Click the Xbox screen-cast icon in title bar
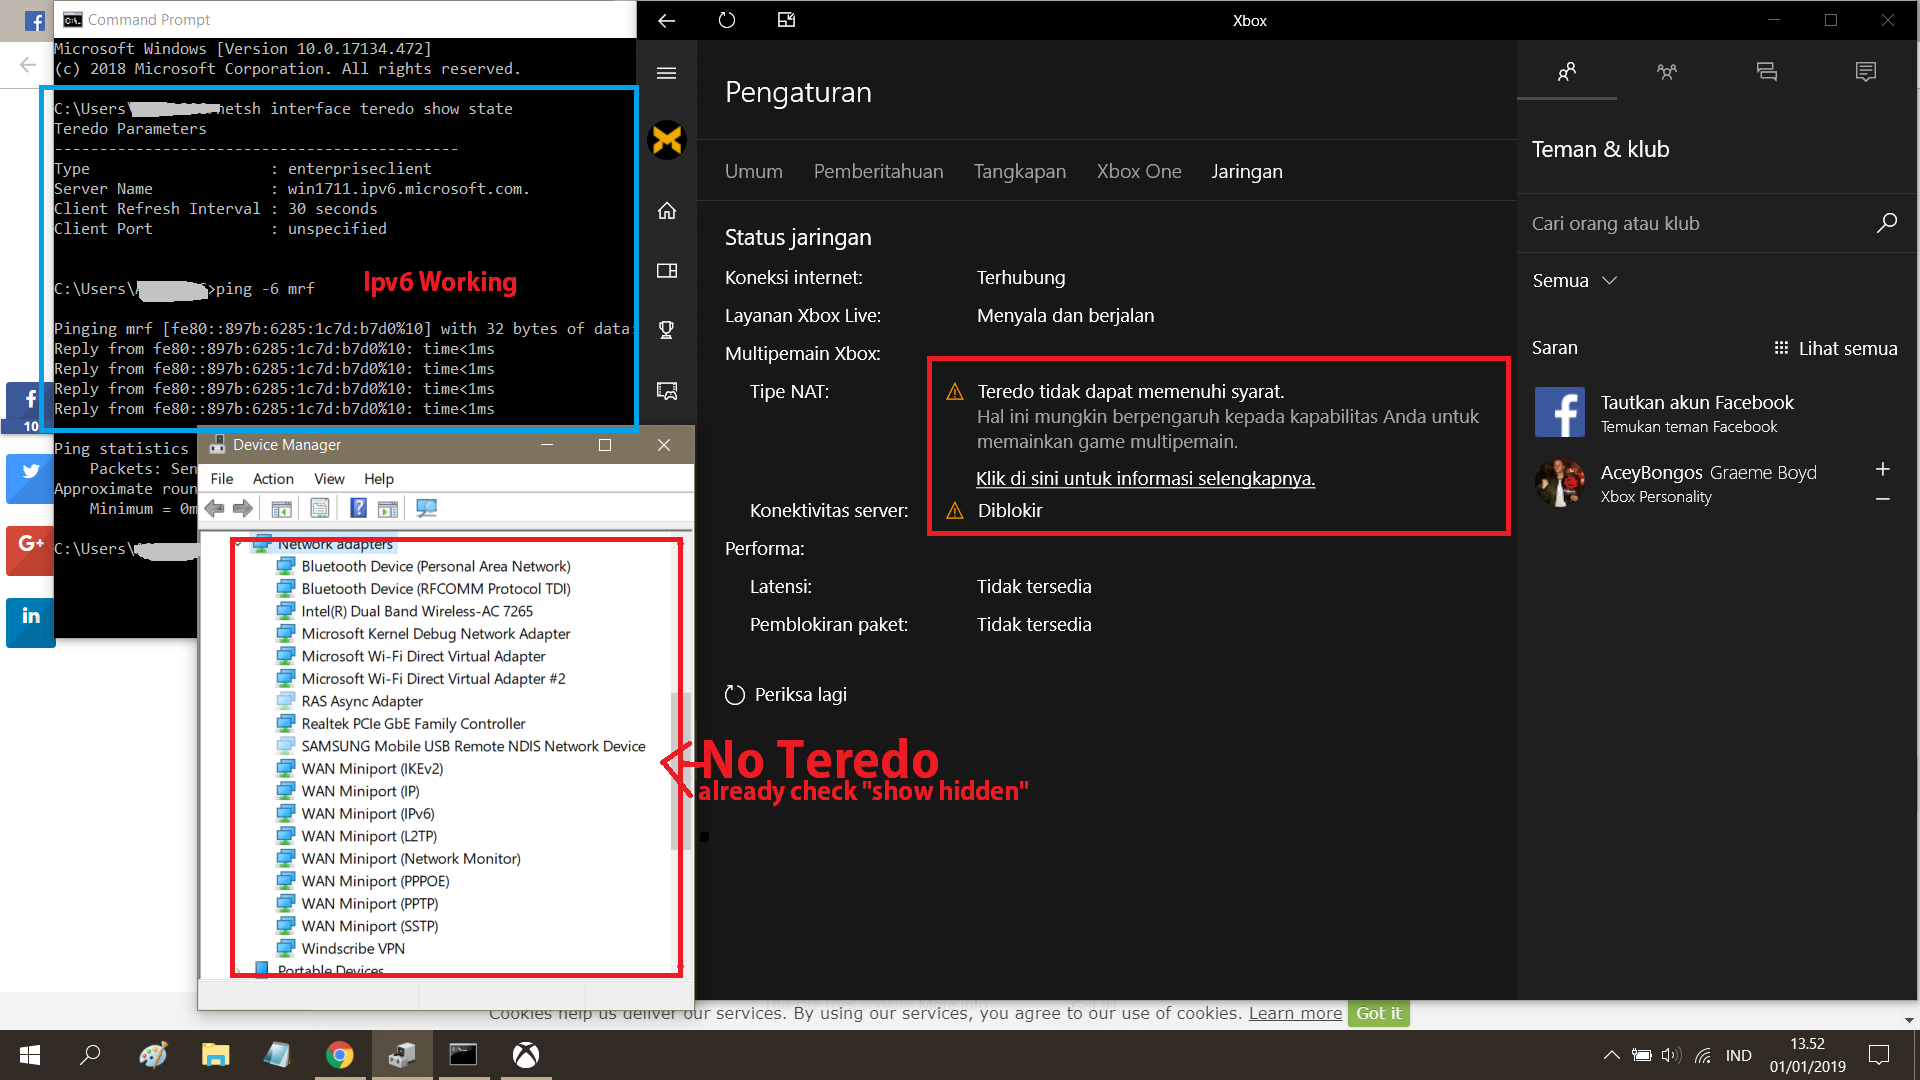This screenshot has width=1920, height=1080. pos(787,20)
